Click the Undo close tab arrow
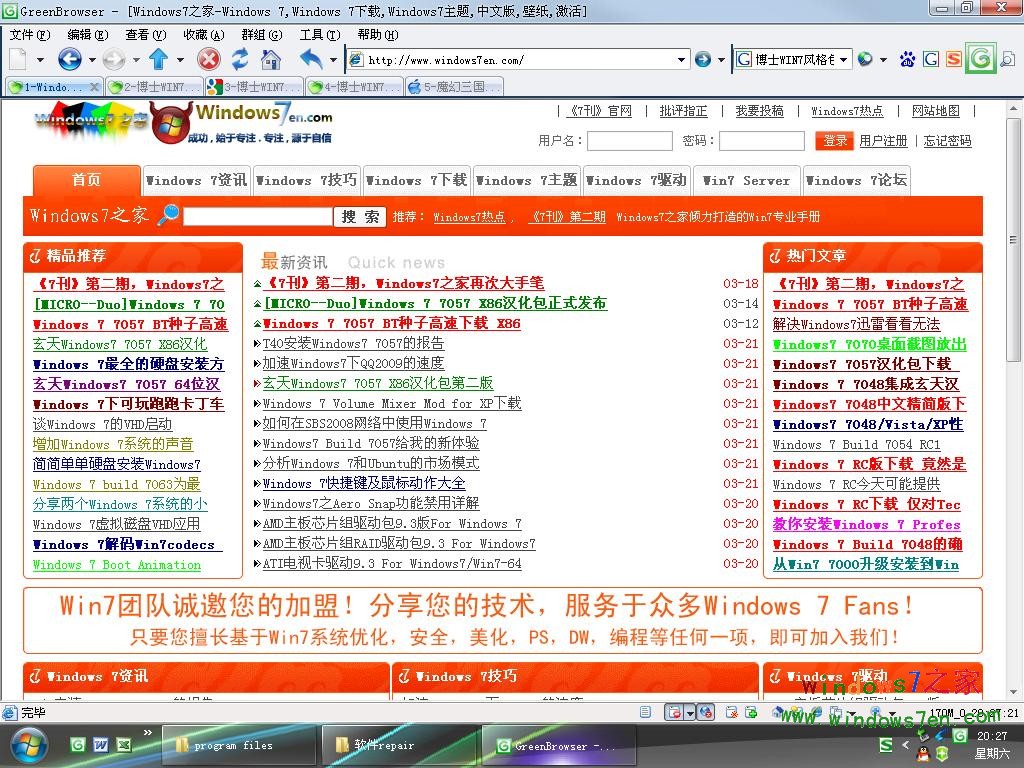The height and width of the screenshot is (768, 1024). click(311, 60)
